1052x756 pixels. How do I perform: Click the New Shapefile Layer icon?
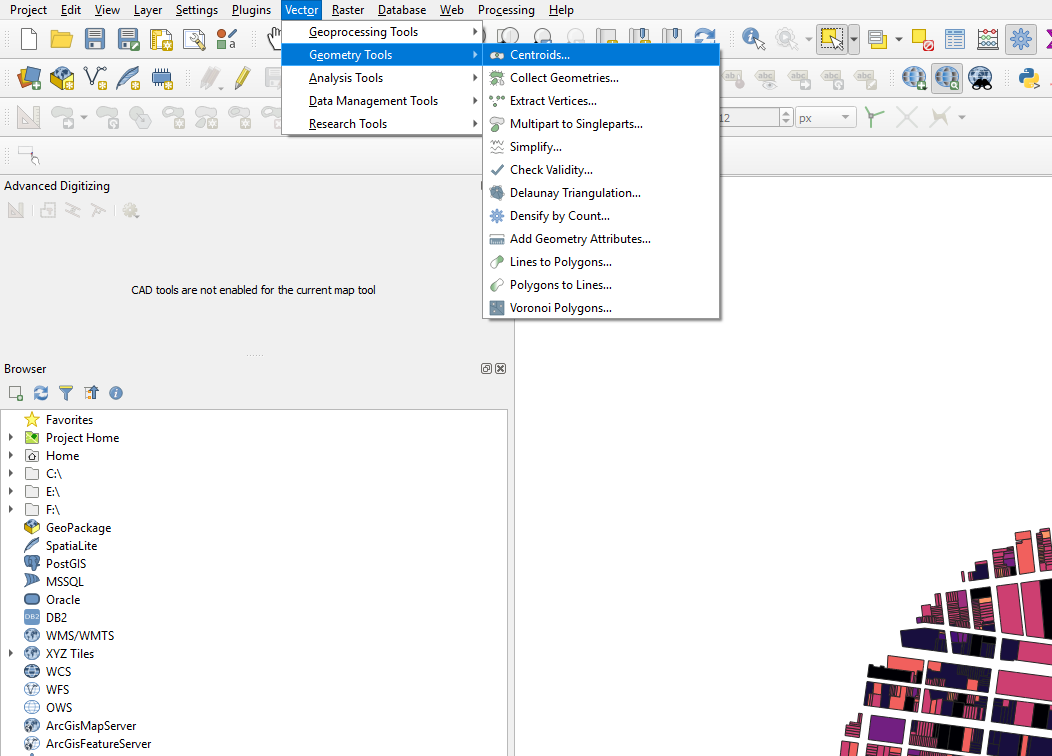(95, 77)
